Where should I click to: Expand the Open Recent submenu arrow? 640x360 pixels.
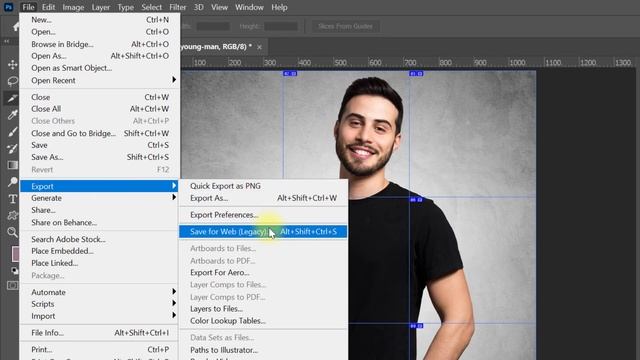174,80
